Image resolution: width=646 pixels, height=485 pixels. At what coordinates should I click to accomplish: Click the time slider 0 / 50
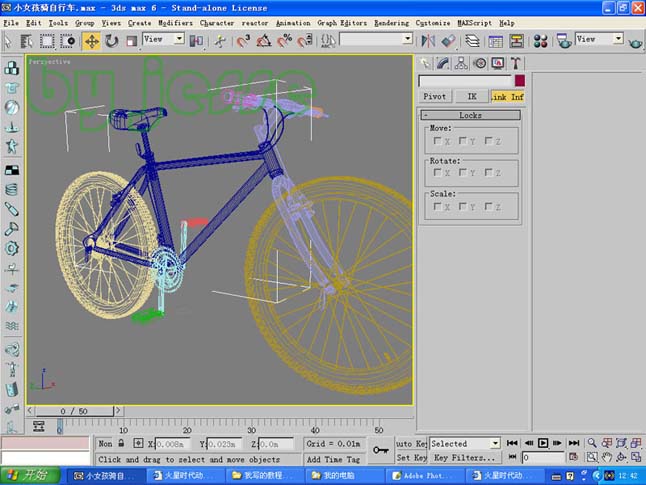[x=74, y=411]
